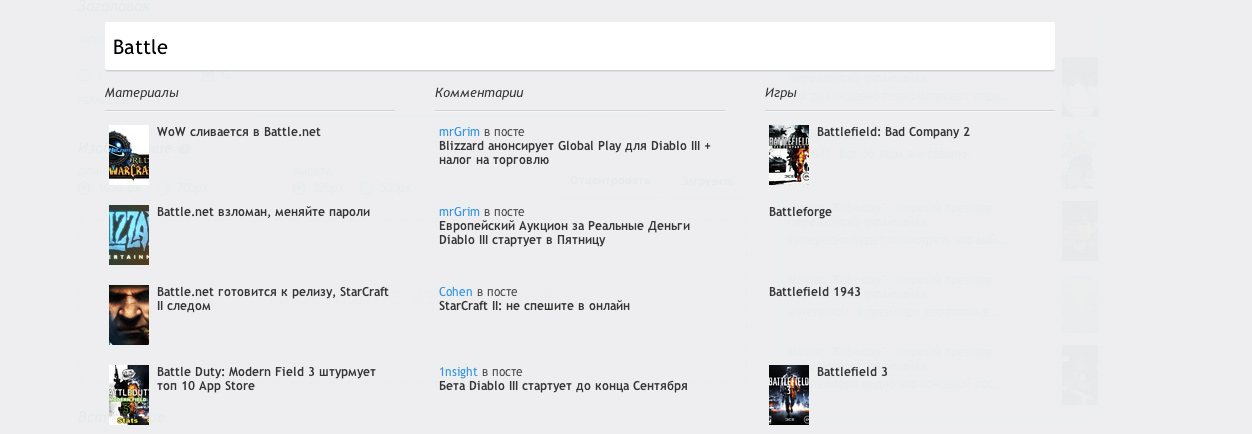Click Battlefield: Bad Company 2 cover thumbnail
Image resolution: width=1252 pixels, height=434 pixels.
coord(789,155)
